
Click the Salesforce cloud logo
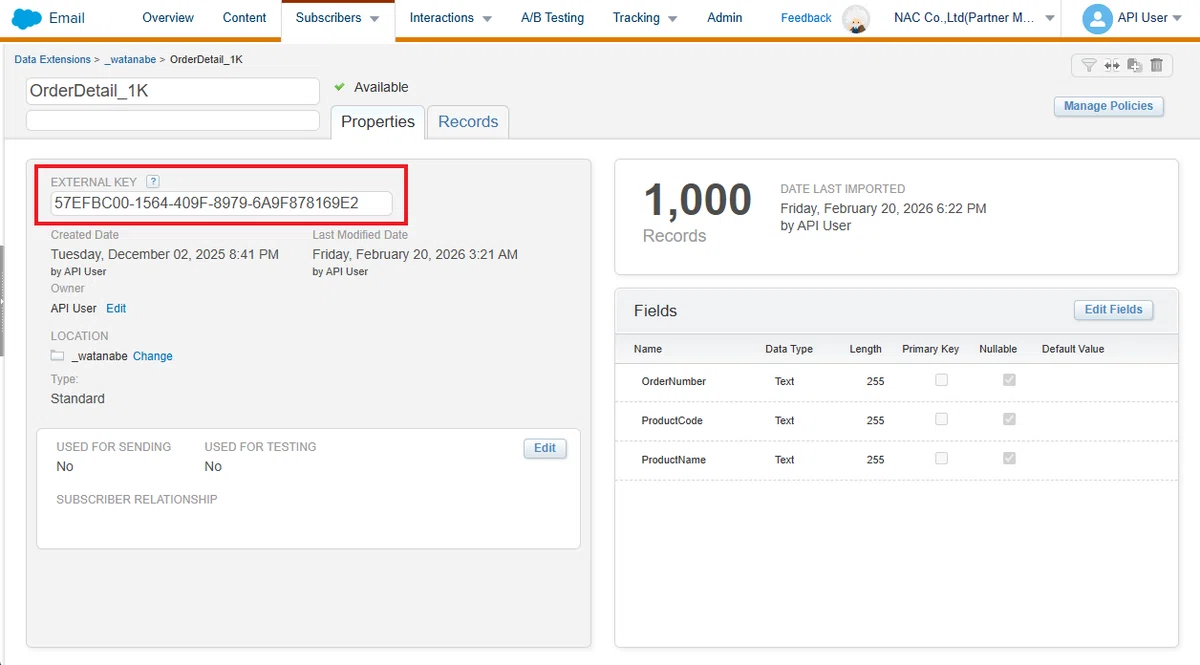(x=26, y=18)
